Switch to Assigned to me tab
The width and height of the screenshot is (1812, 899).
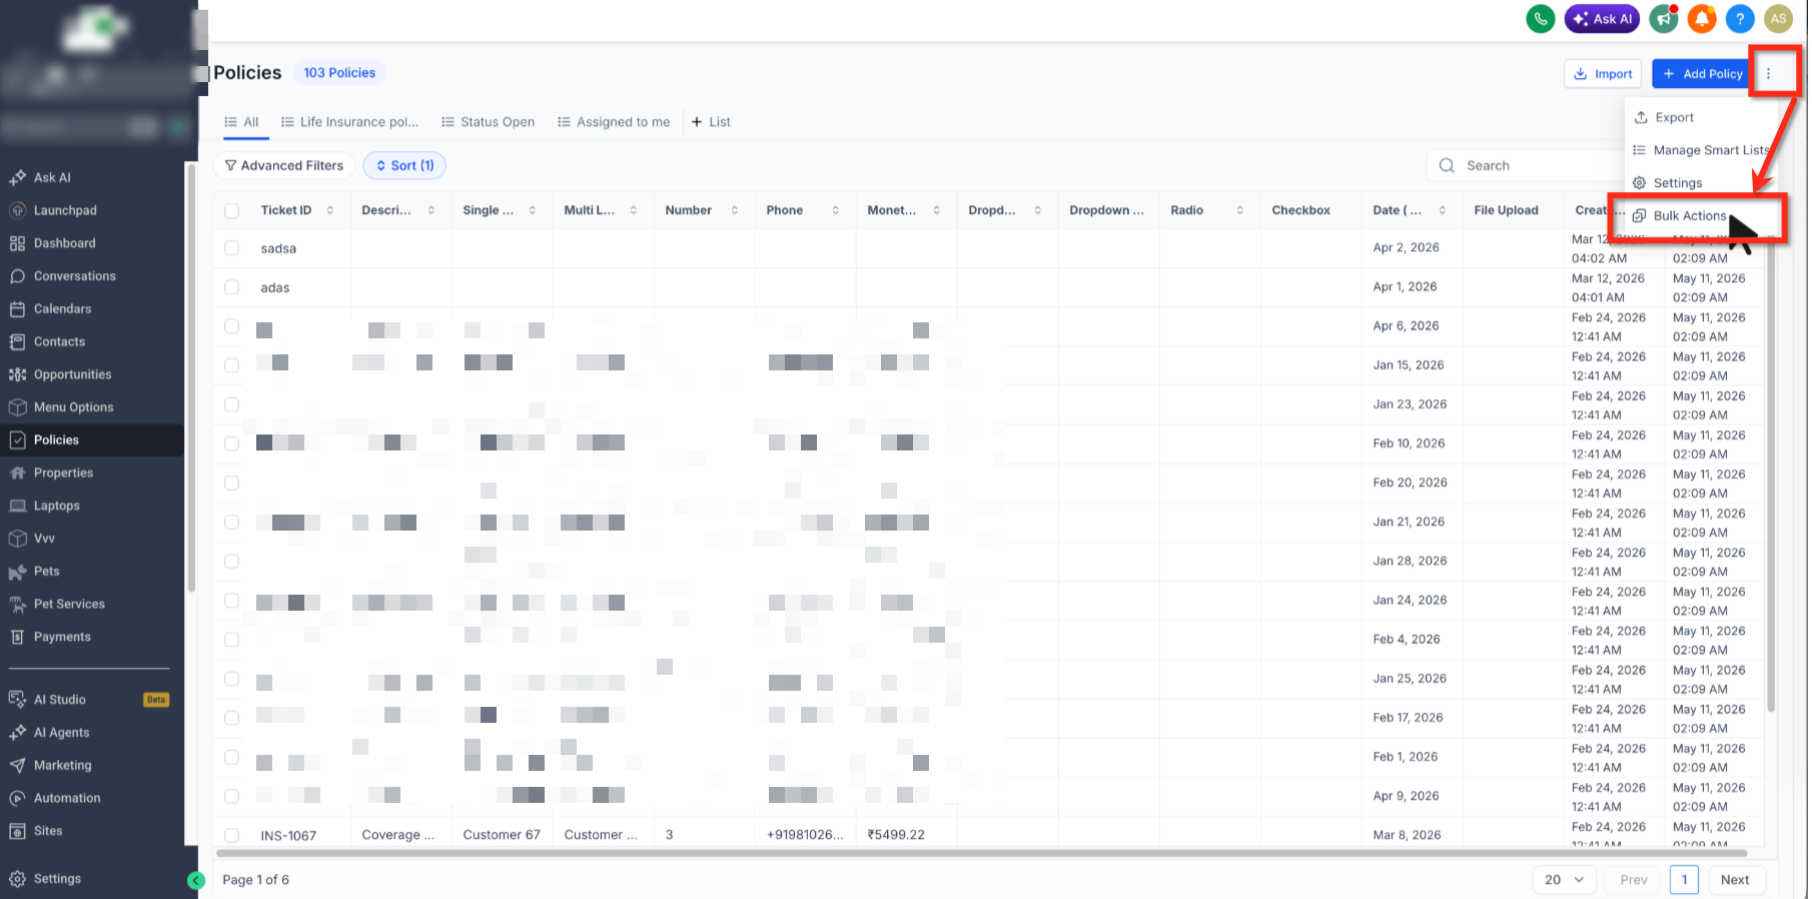614,122
